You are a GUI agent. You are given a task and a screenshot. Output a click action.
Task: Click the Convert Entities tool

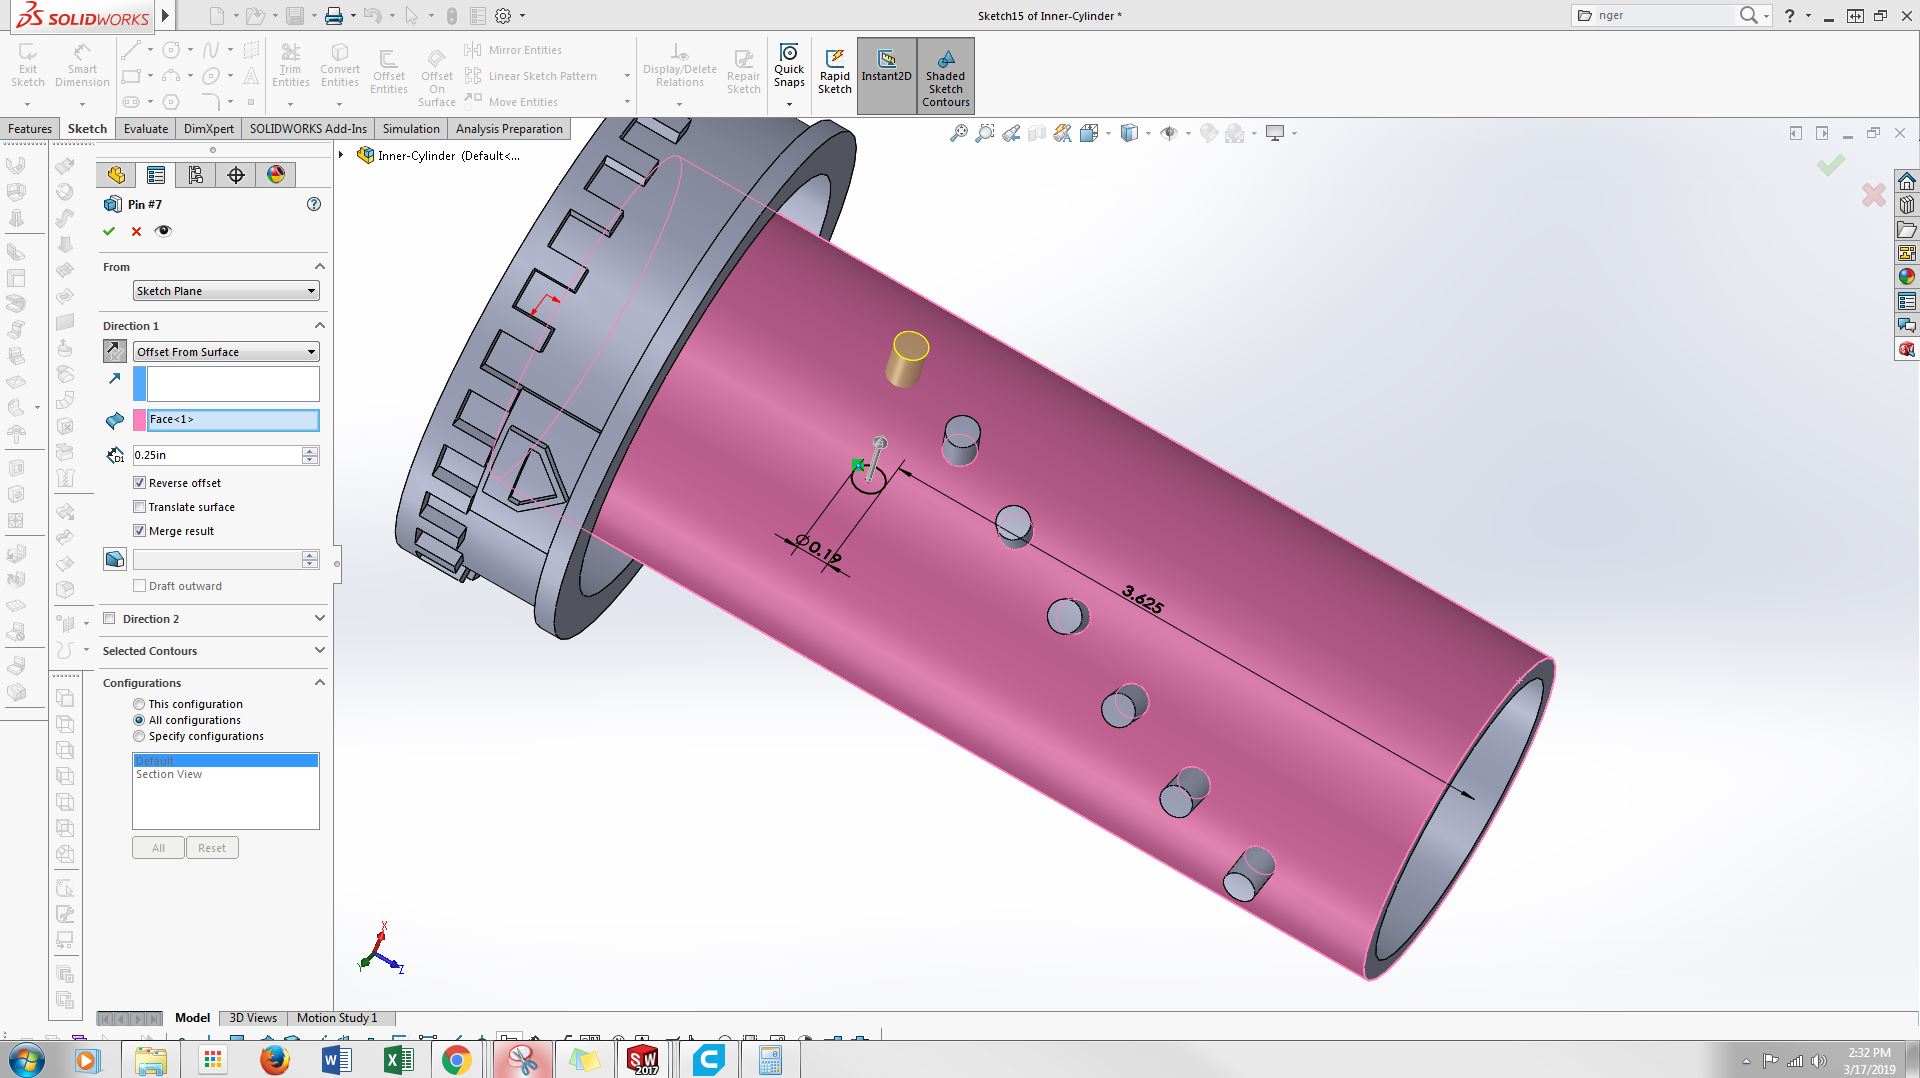(x=340, y=66)
